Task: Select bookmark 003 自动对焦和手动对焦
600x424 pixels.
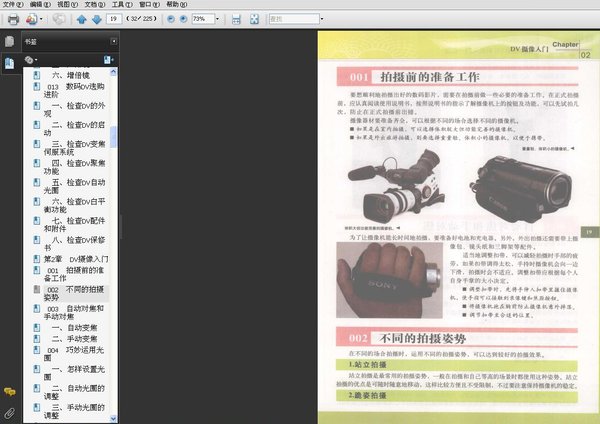Action: [74, 312]
